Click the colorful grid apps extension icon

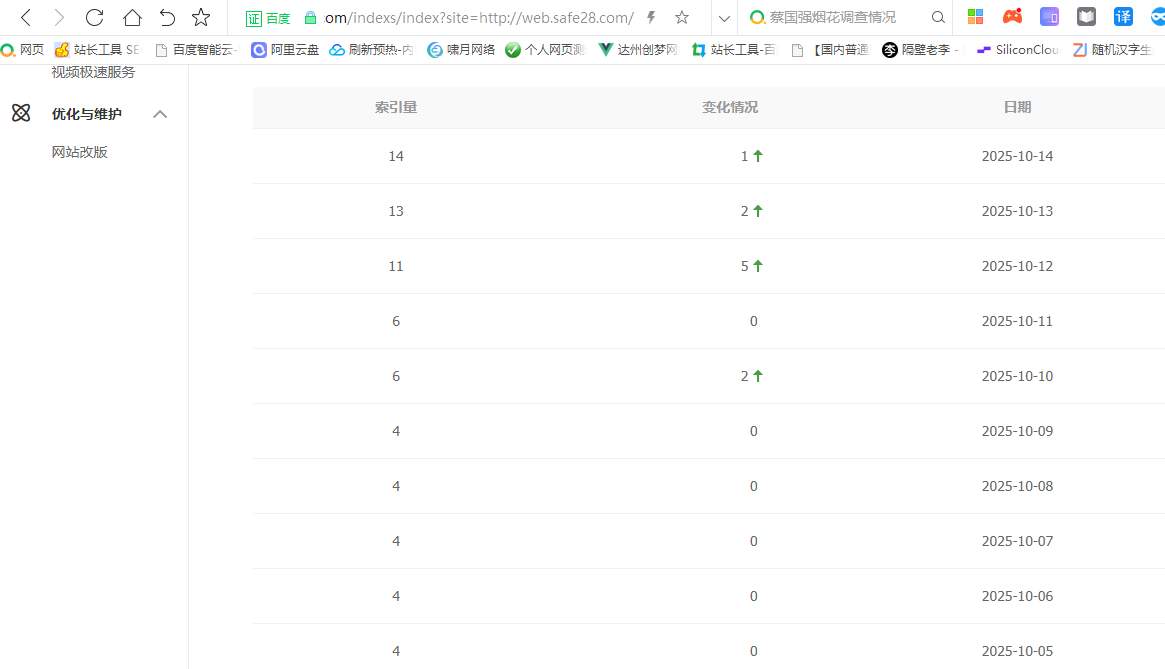click(975, 17)
